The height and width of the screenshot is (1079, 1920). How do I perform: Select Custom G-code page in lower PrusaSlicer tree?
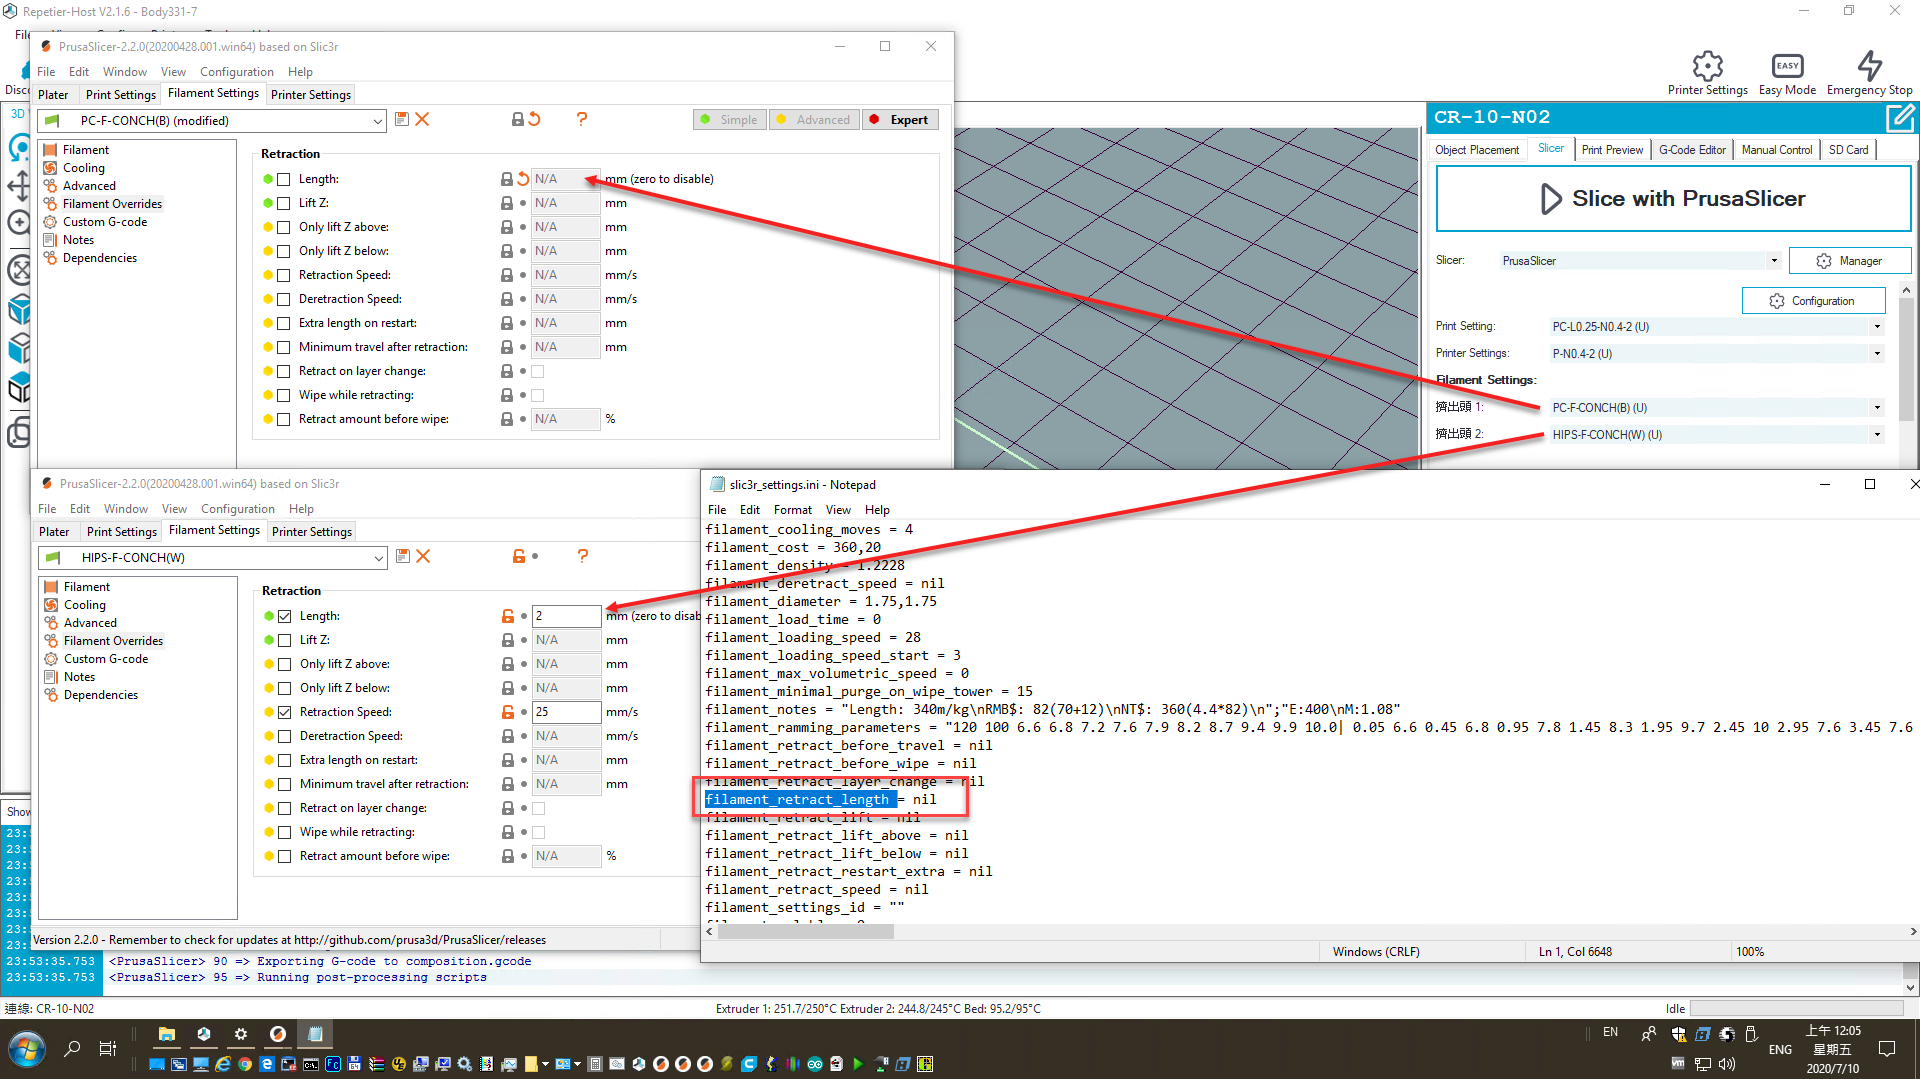coord(106,659)
